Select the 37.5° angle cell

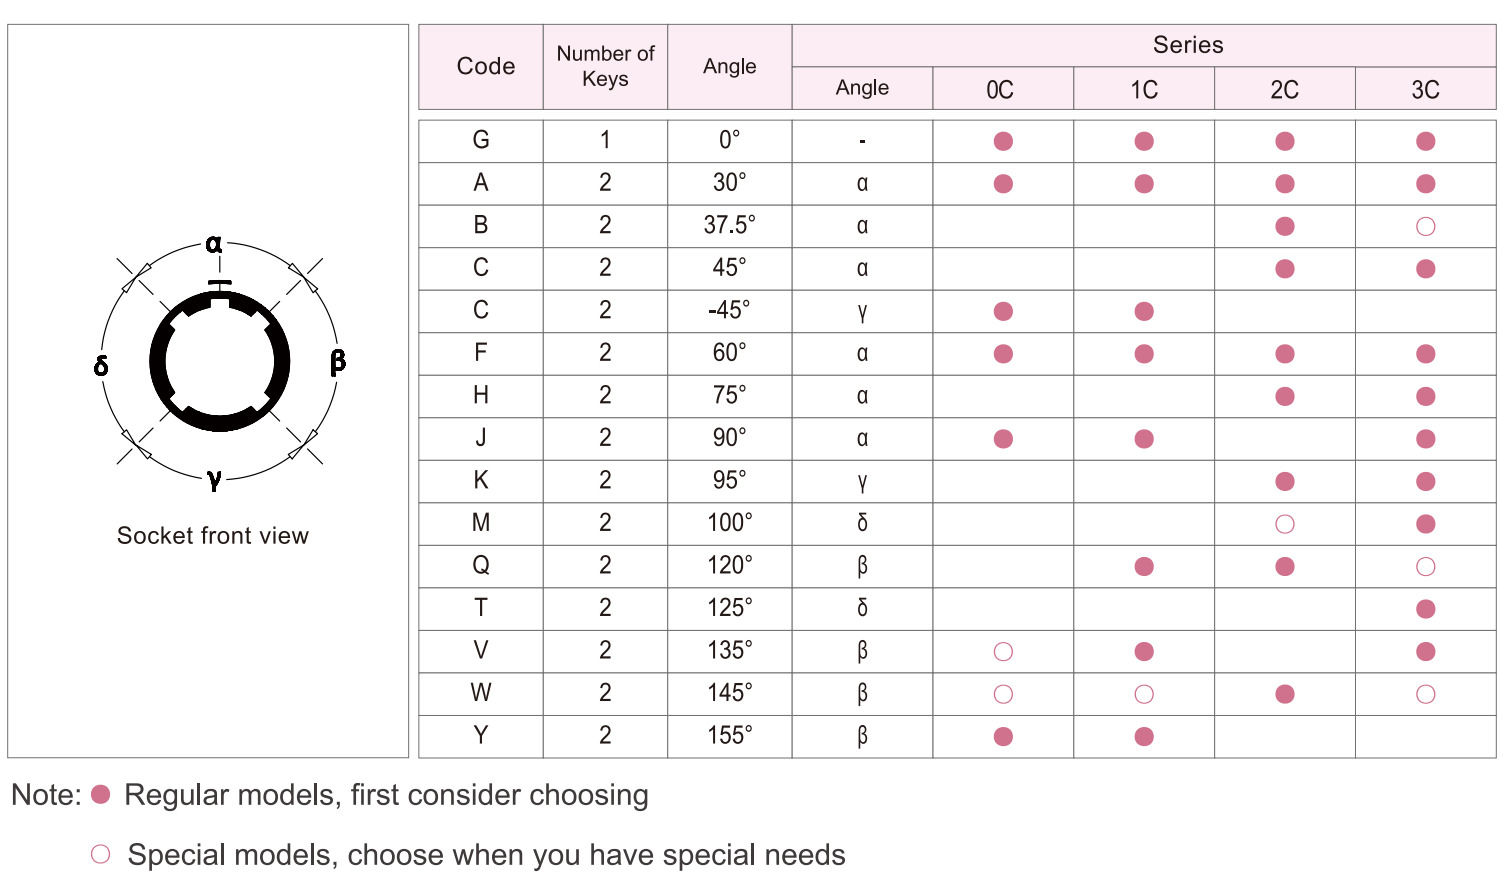tap(729, 225)
